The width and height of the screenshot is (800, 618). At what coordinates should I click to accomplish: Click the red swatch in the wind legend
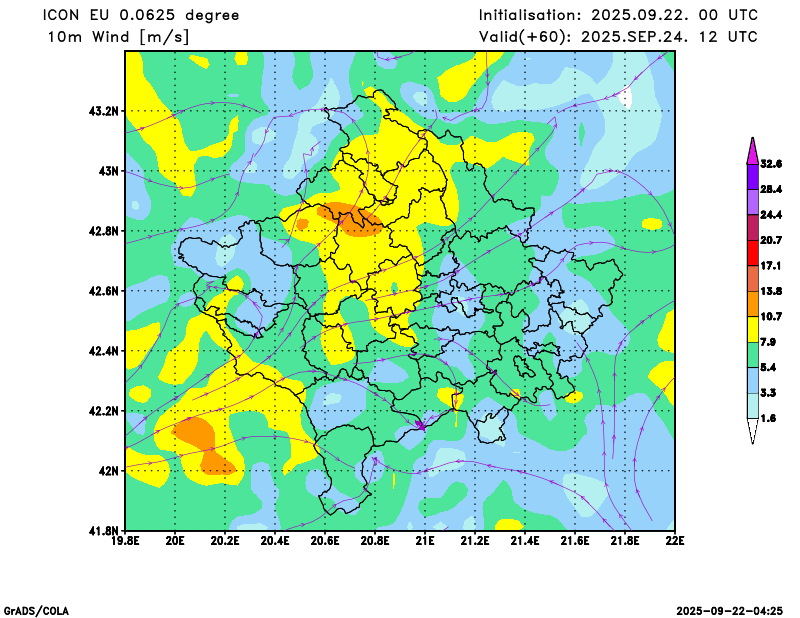[752, 253]
